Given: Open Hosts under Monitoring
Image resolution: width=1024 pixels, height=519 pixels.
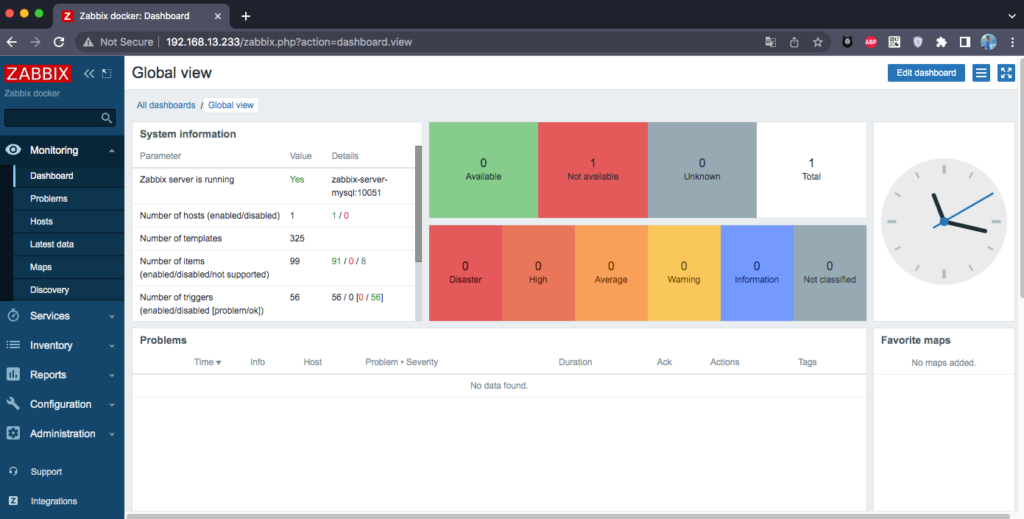Looking at the screenshot, I should coord(68,221).
